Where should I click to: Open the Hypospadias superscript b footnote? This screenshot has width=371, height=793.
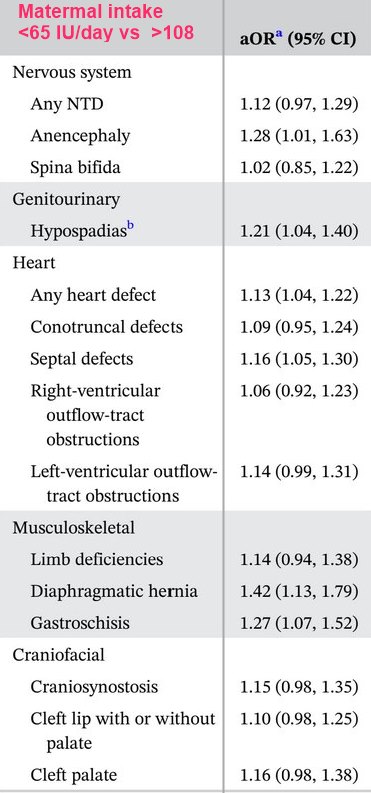tap(130, 227)
